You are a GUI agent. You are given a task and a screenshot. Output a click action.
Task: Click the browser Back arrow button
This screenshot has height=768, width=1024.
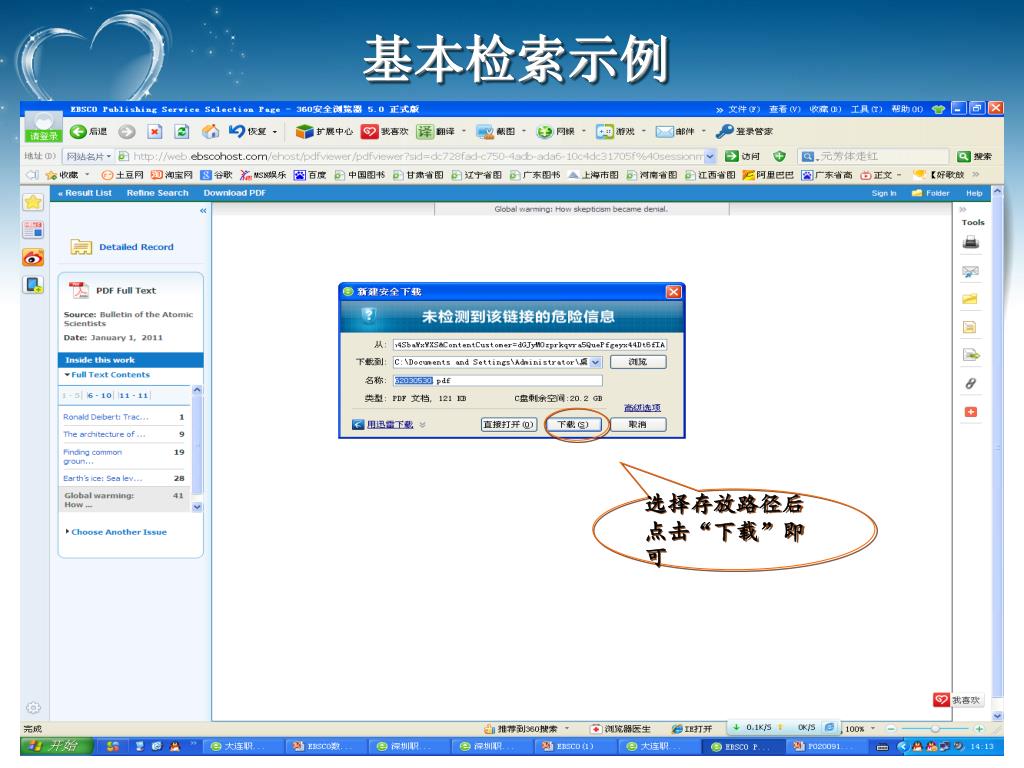pyautogui.click(x=78, y=131)
